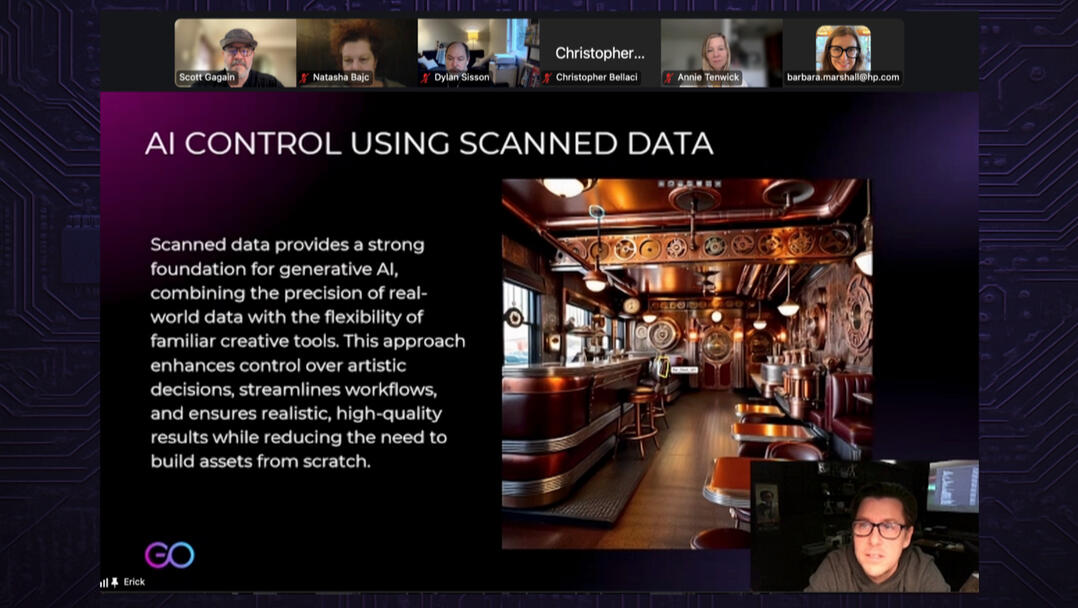Click the 'Annie Tenwick' name label
This screenshot has width=1078, height=608.
(x=708, y=77)
